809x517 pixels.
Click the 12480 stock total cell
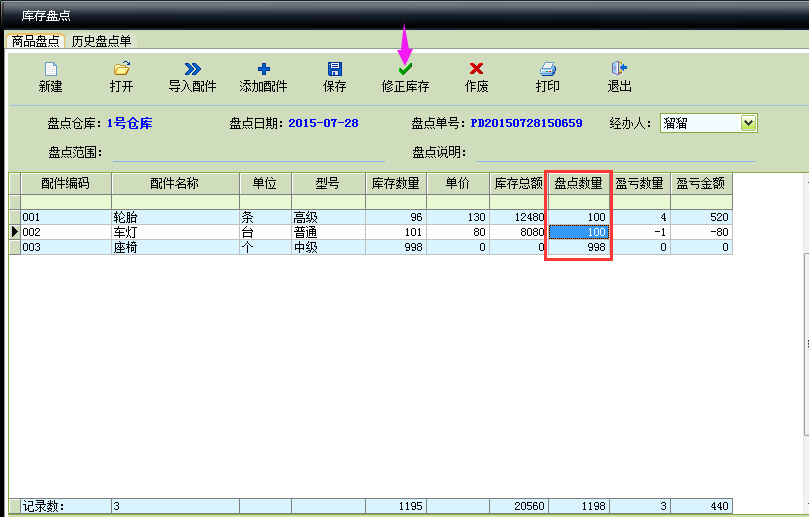click(519, 217)
